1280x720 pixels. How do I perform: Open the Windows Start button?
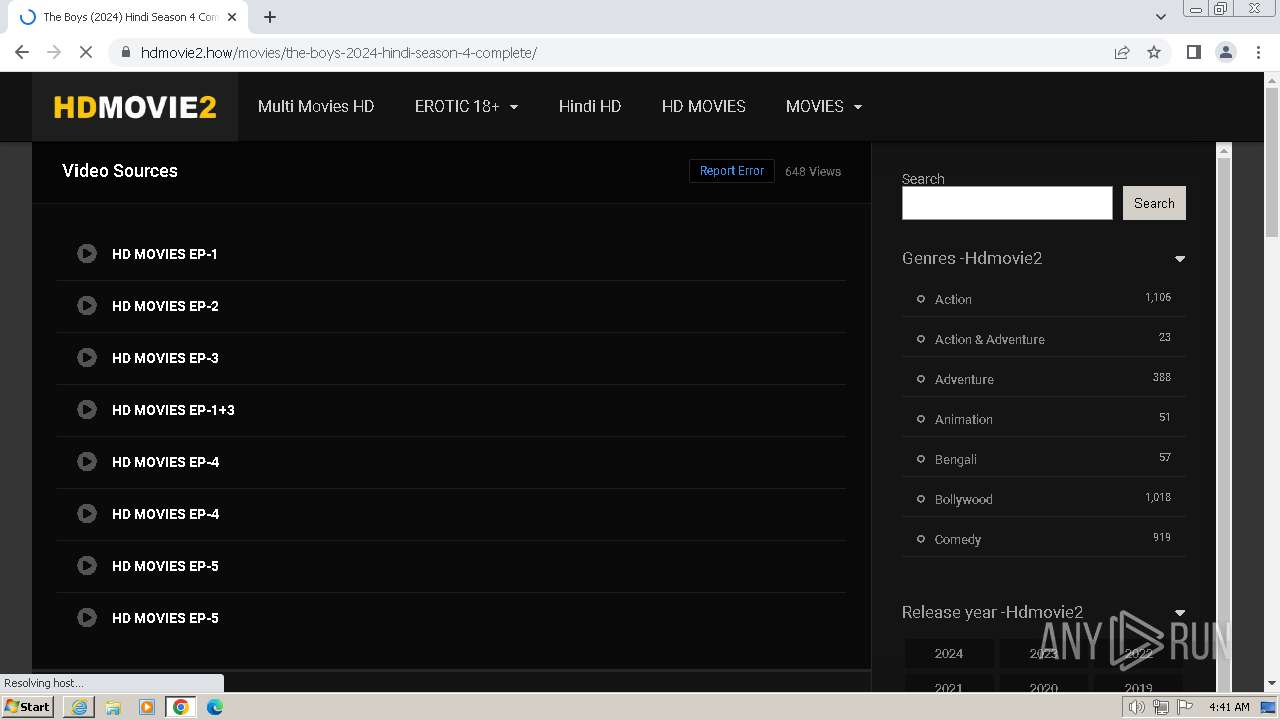click(x=28, y=706)
